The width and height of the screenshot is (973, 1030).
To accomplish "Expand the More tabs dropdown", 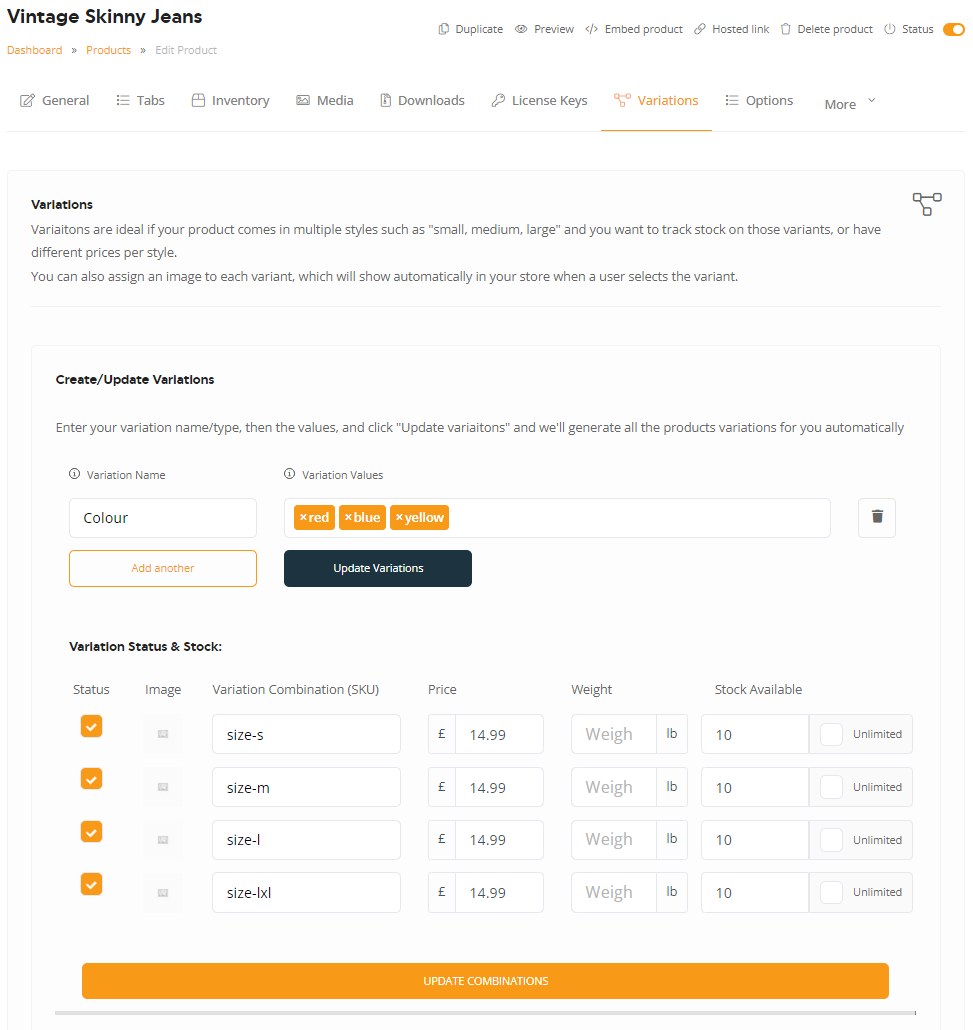I will tap(849, 104).
